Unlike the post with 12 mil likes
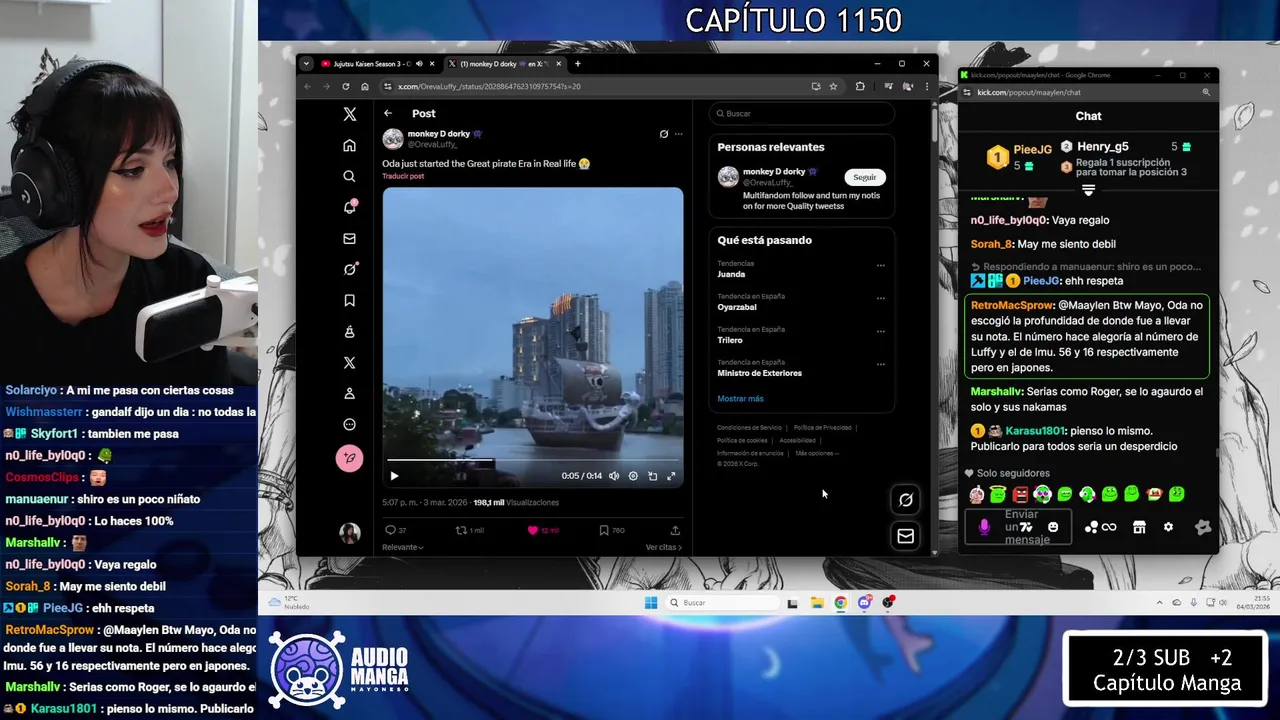This screenshot has width=1280, height=720. coord(543,530)
